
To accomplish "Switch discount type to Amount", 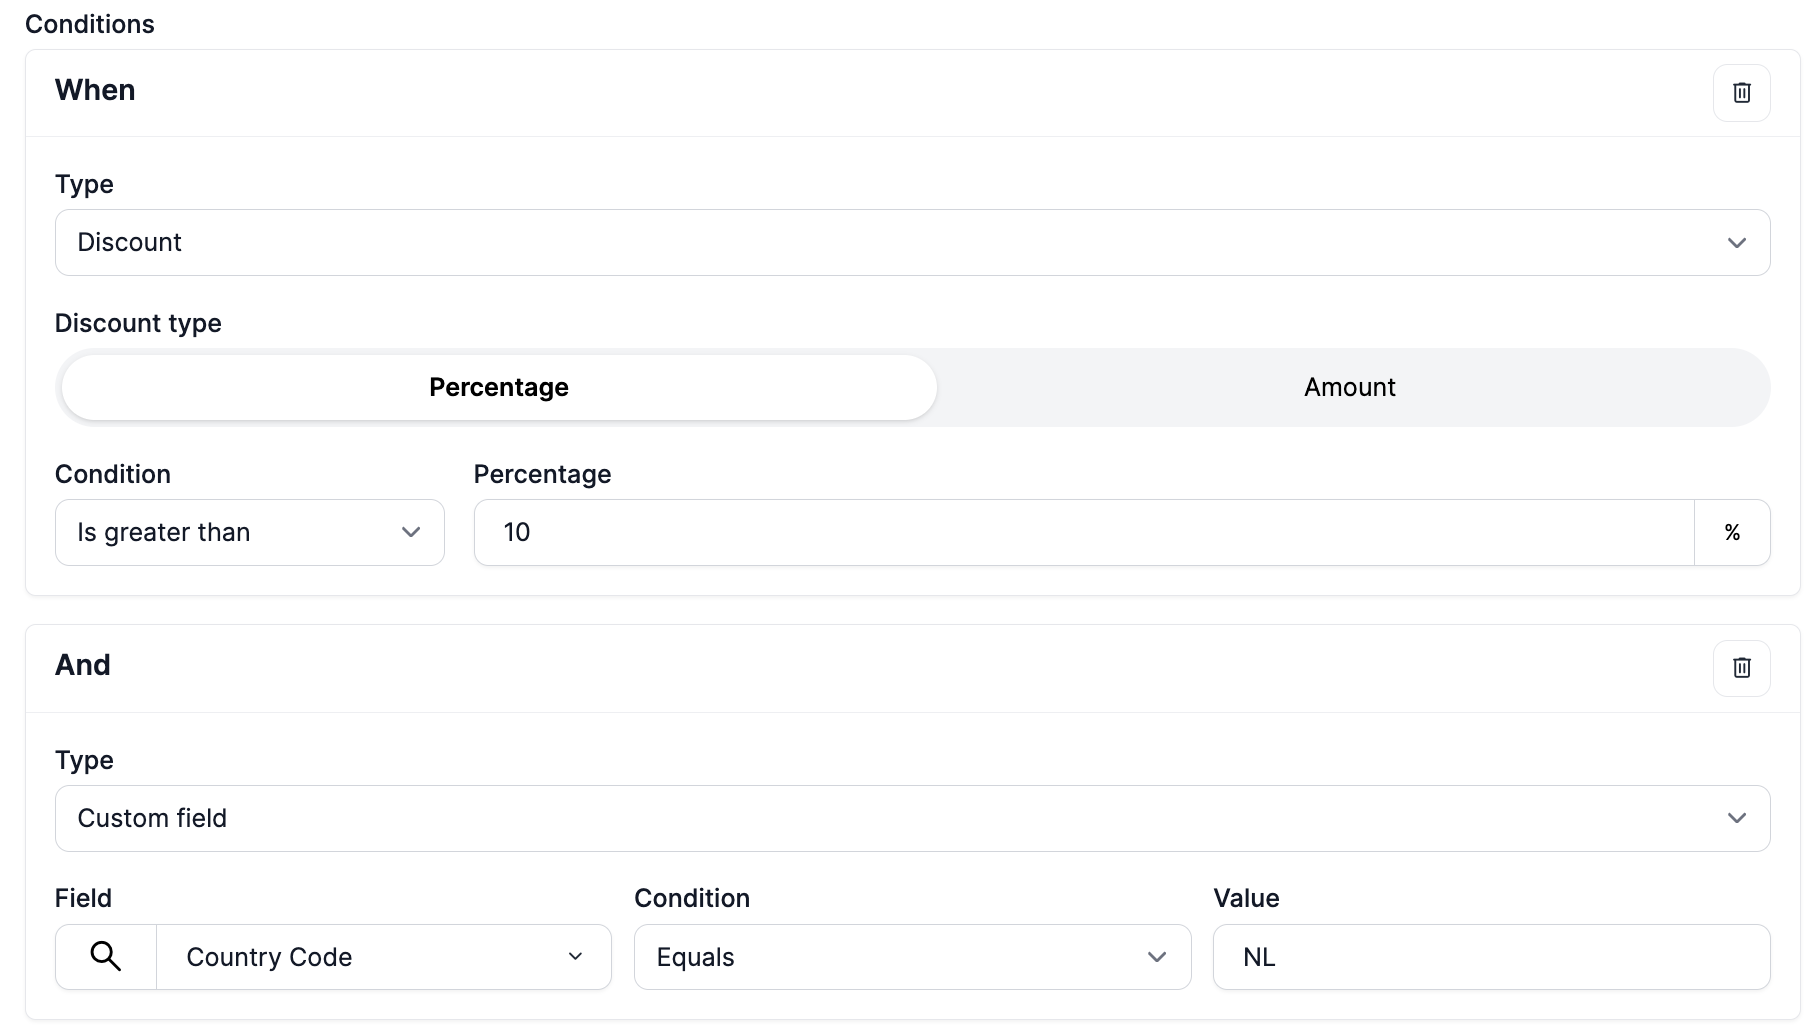I will tap(1349, 388).
